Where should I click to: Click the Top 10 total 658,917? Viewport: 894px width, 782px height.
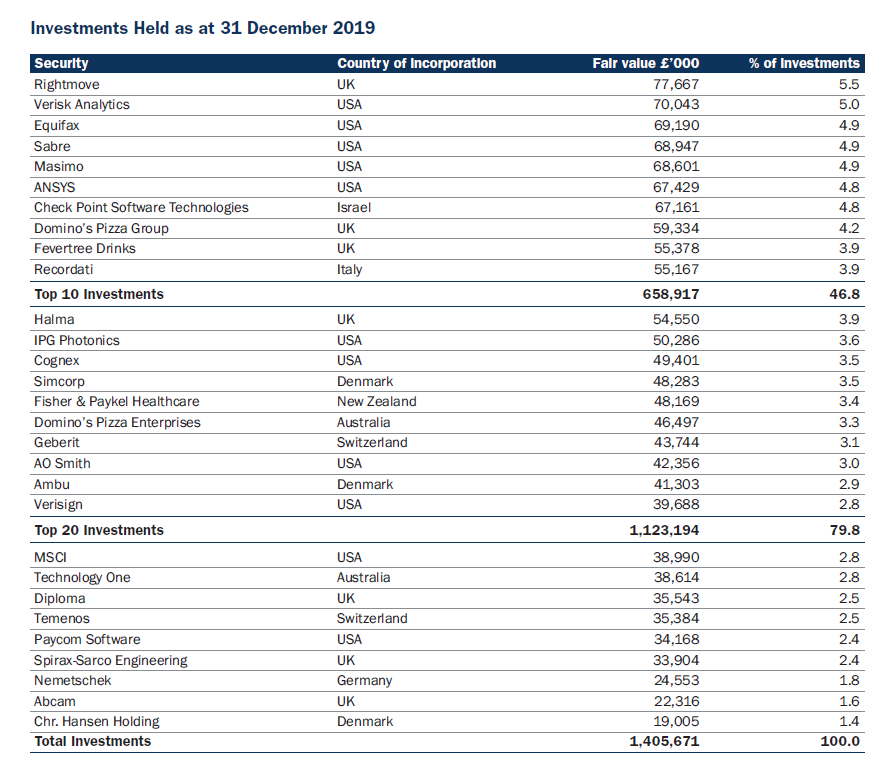point(671,294)
